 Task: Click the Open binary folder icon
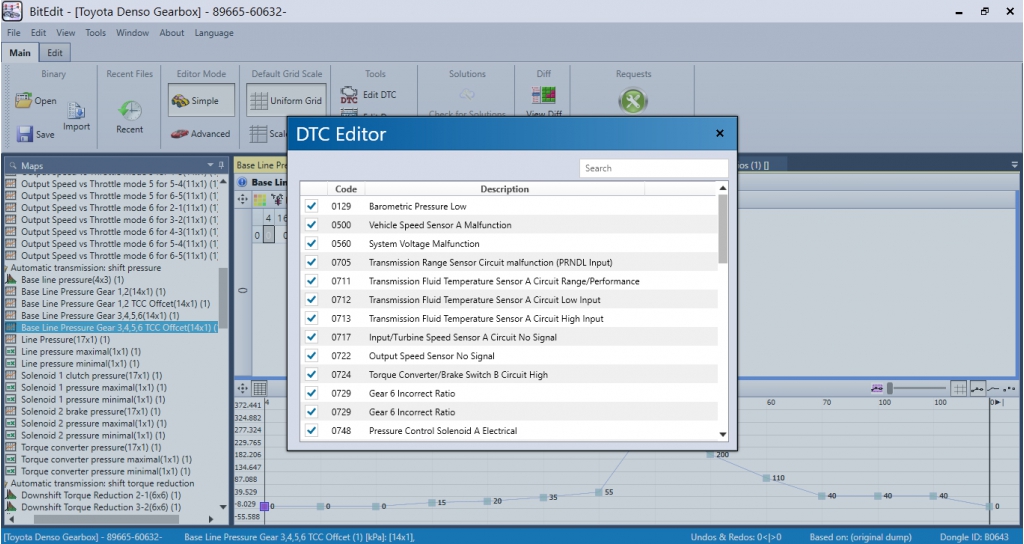(x=24, y=101)
